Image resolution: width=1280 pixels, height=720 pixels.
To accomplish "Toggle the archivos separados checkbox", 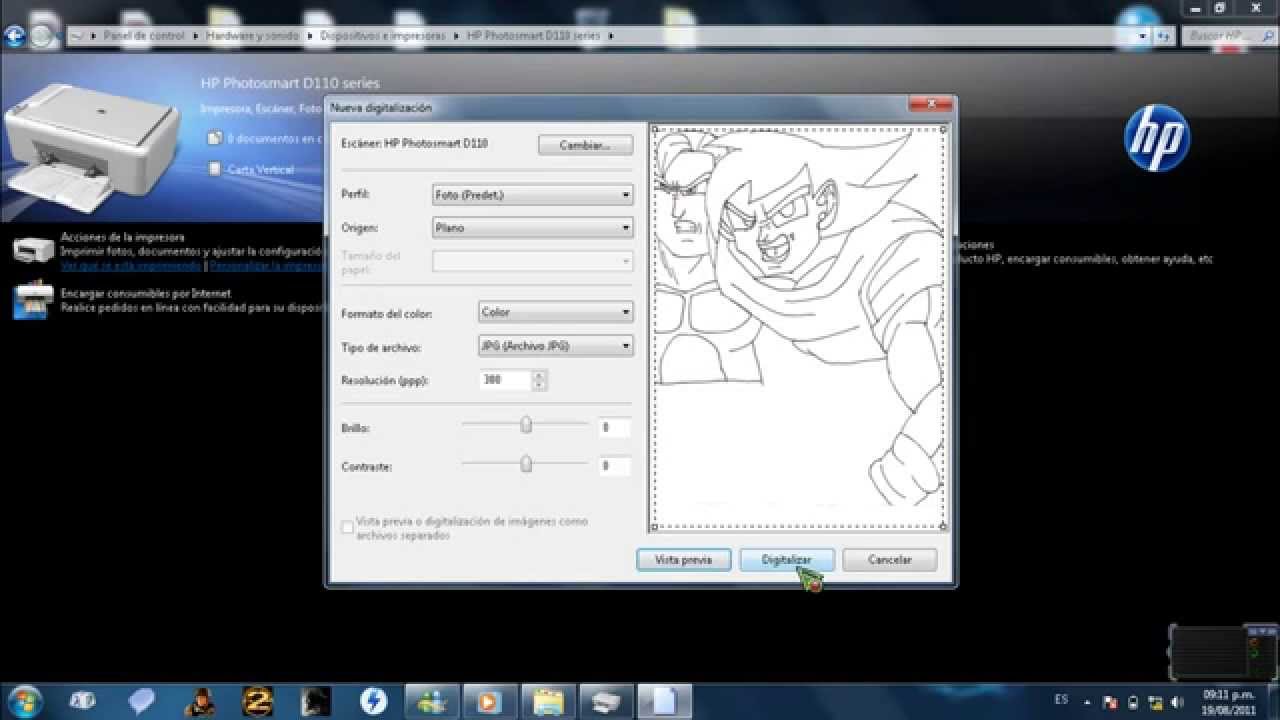I will point(348,527).
